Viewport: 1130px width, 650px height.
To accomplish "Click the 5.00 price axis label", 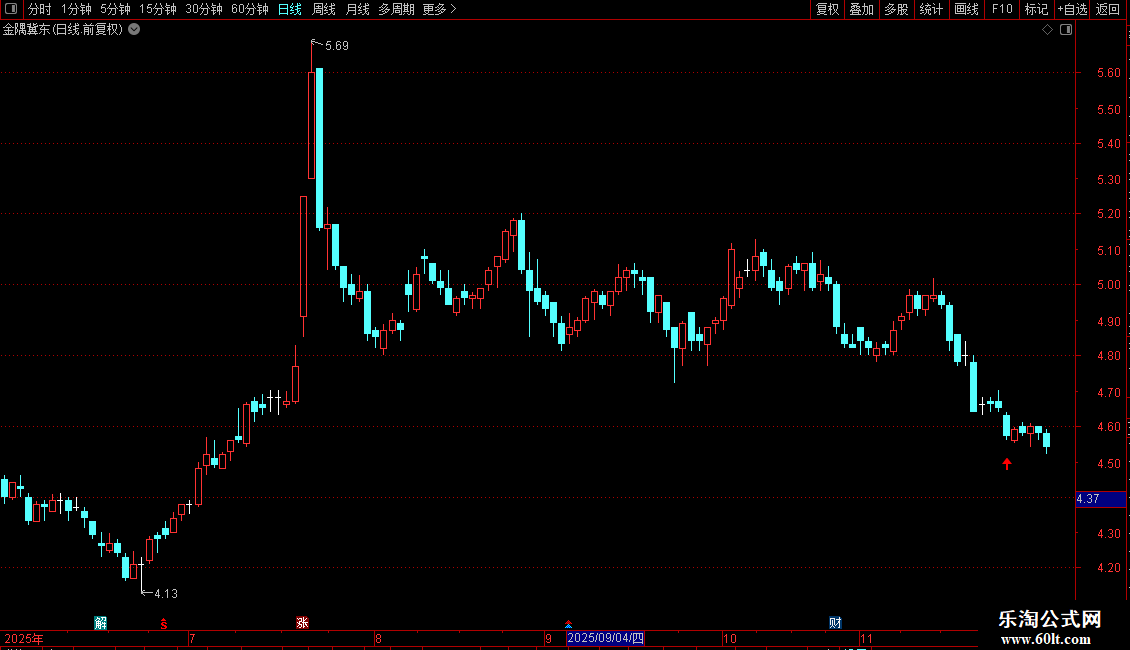I will [x=1108, y=285].
